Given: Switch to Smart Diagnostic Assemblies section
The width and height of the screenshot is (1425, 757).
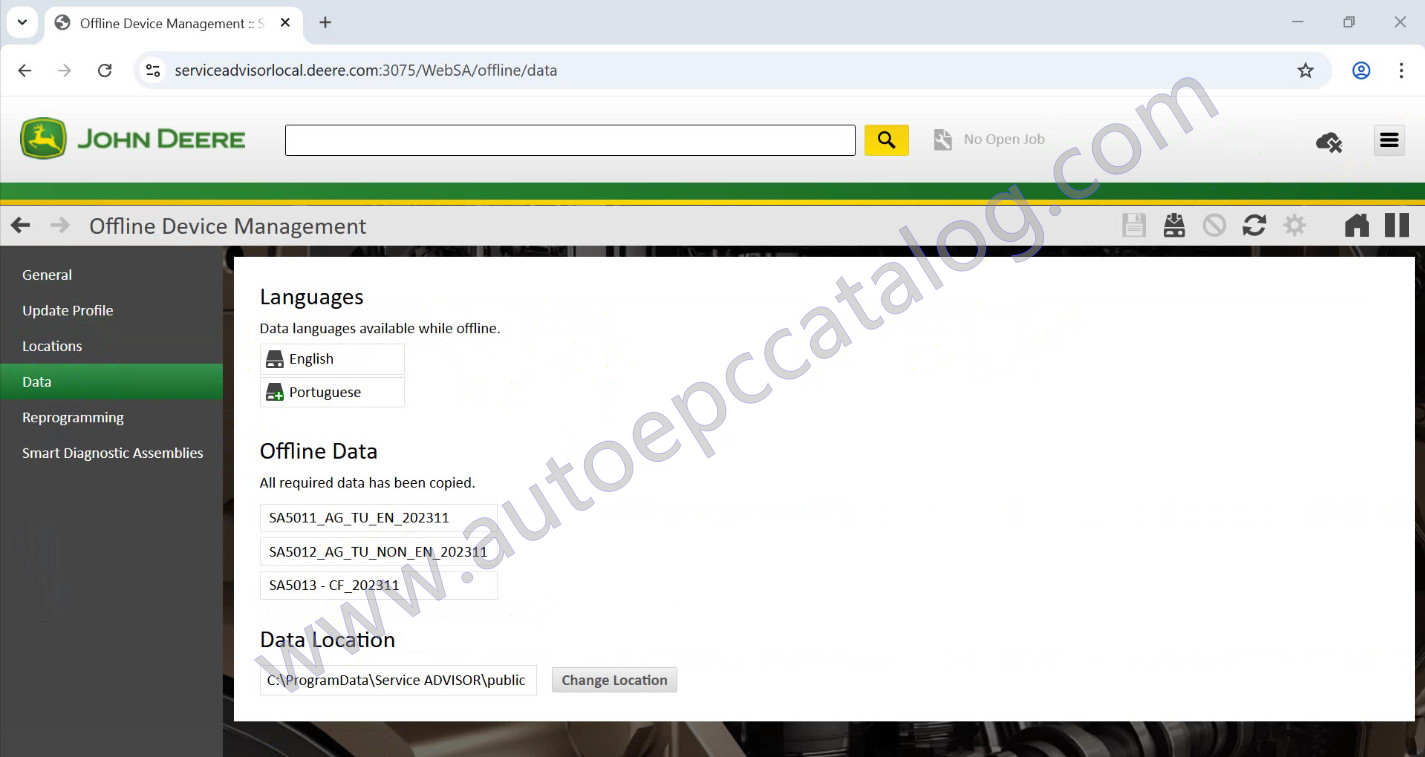Looking at the screenshot, I should click(x=112, y=452).
